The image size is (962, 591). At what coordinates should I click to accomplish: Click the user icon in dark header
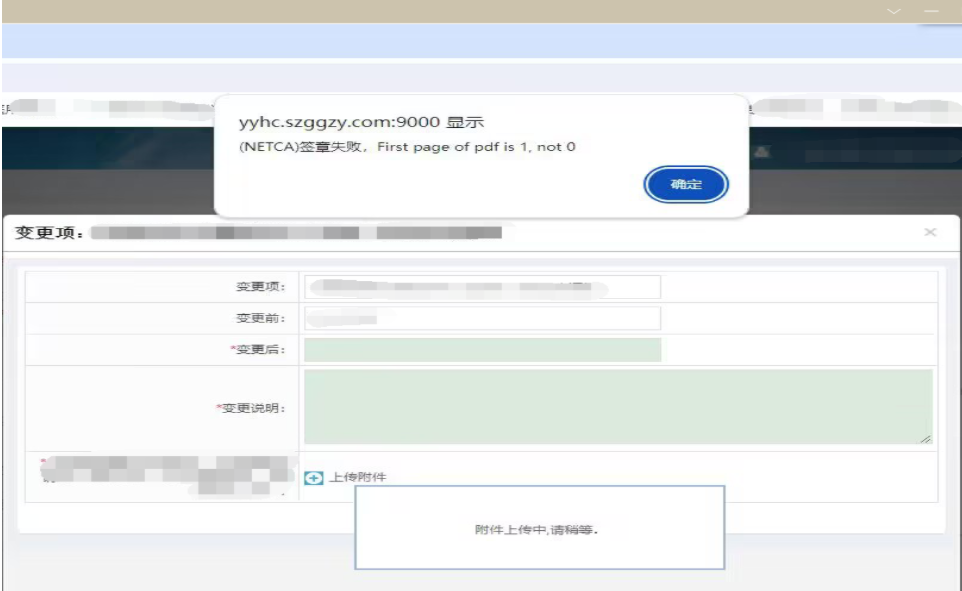(x=763, y=151)
